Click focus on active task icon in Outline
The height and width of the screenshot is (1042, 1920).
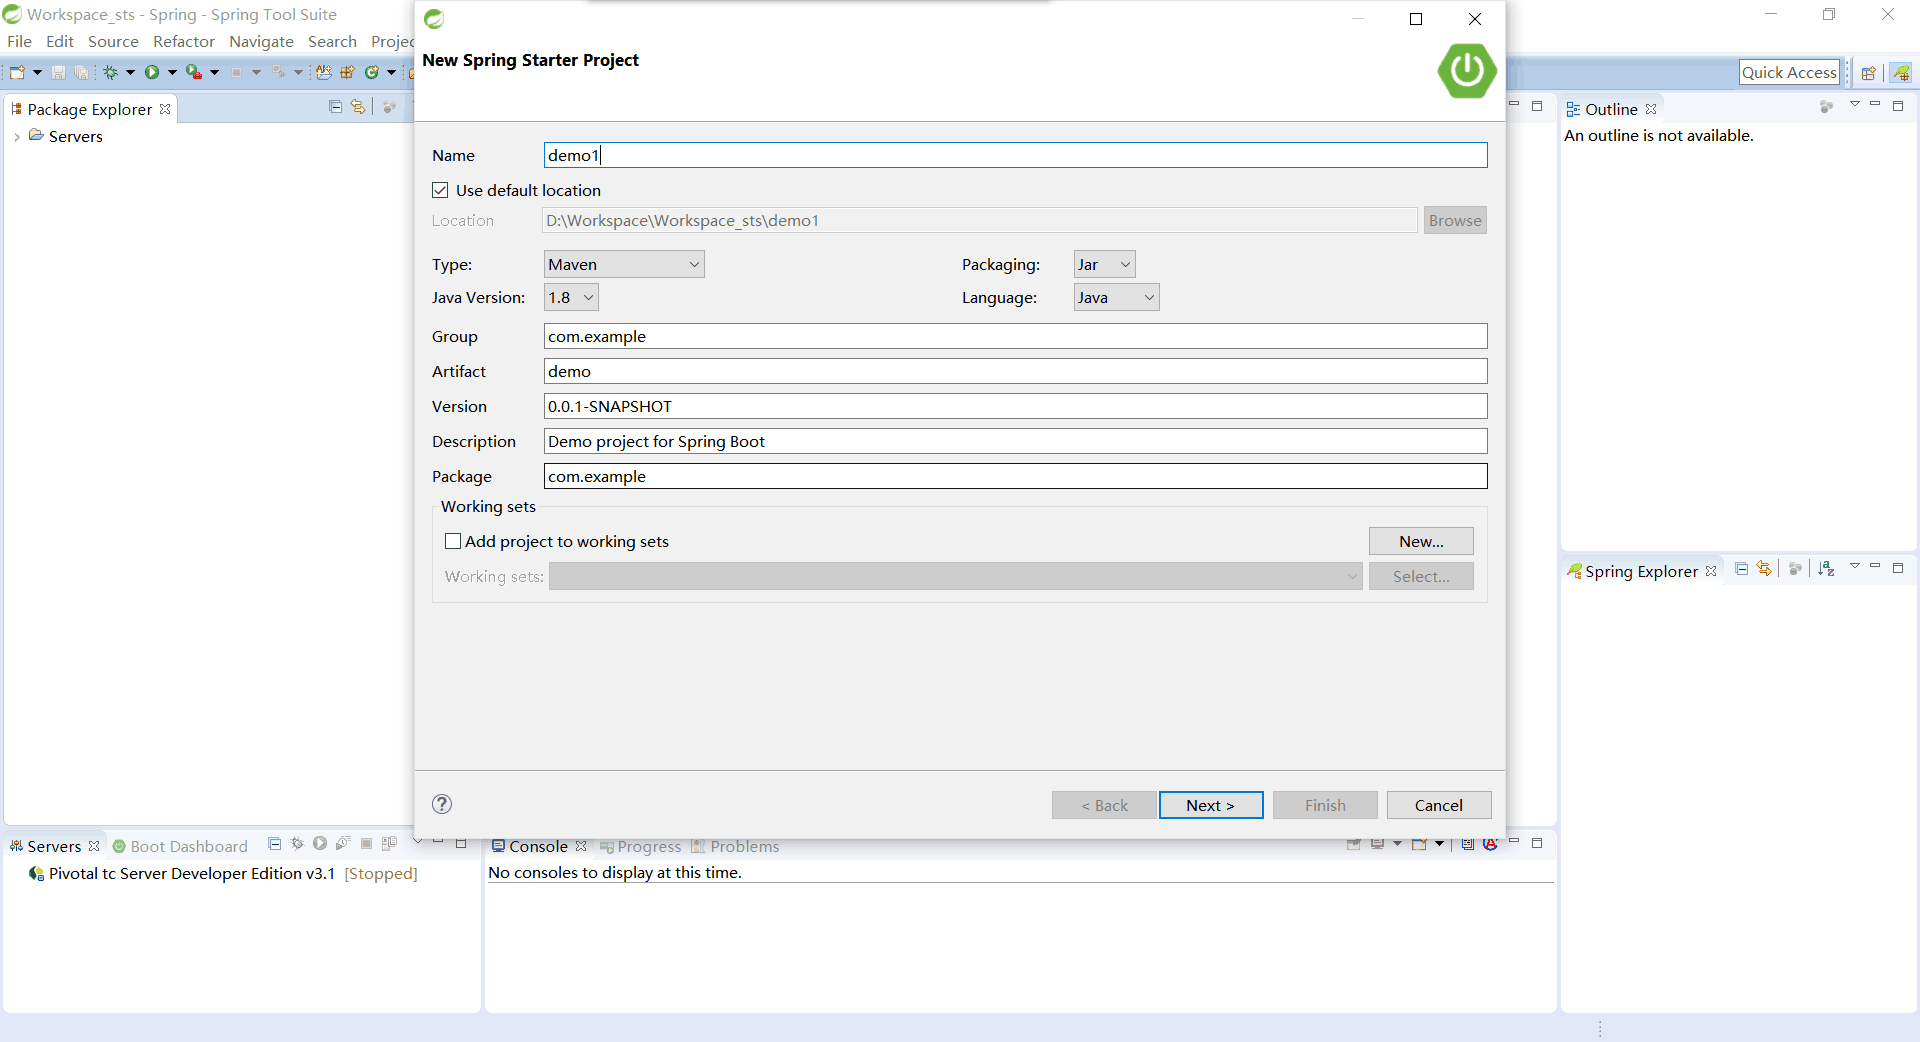click(x=1826, y=106)
